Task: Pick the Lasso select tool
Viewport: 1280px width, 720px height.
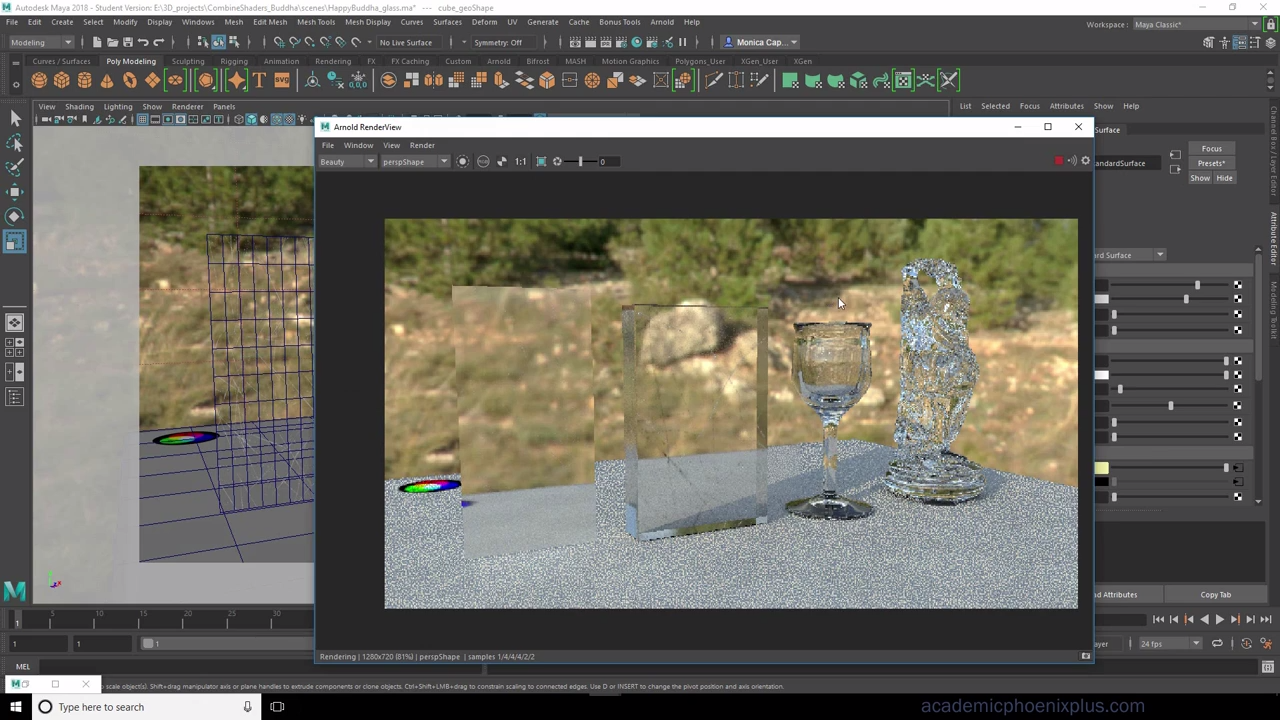Action: 15,143
